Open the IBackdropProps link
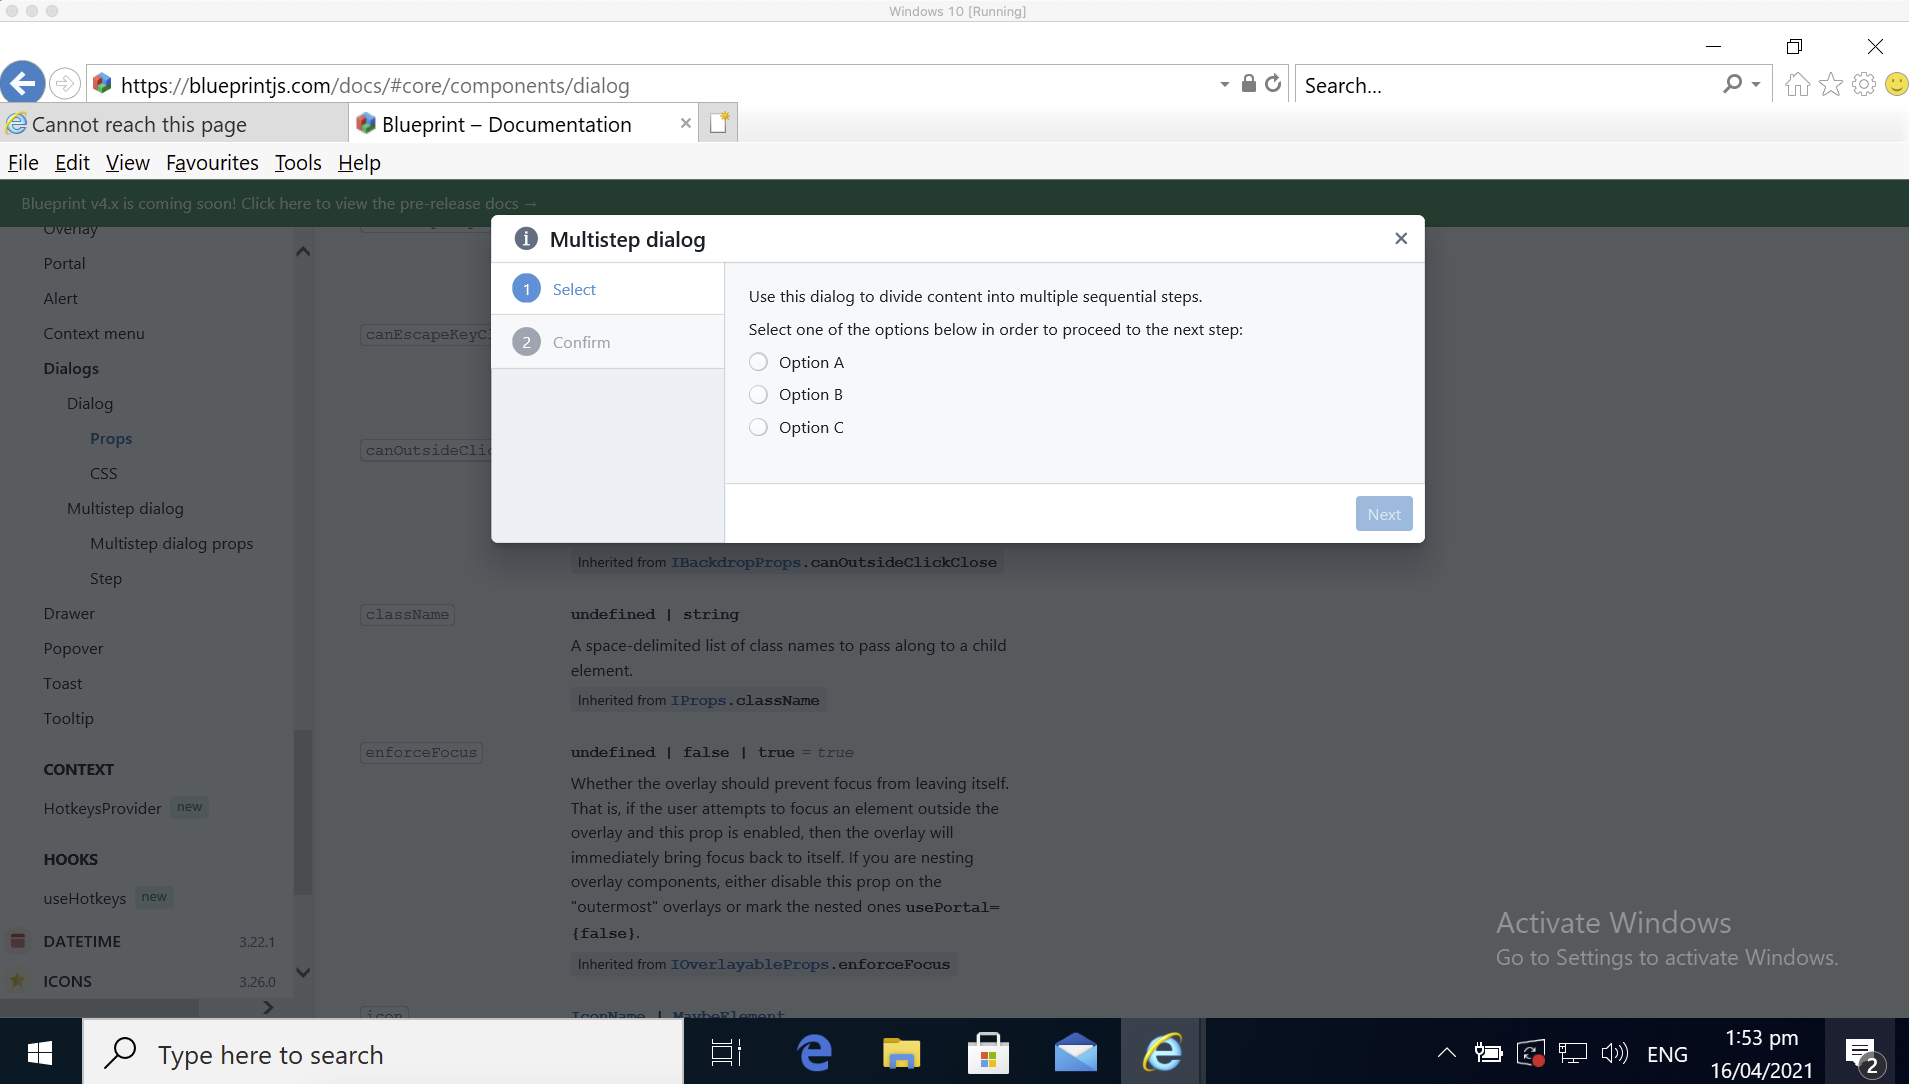Viewport: 1909px width, 1084px height. pos(736,562)
